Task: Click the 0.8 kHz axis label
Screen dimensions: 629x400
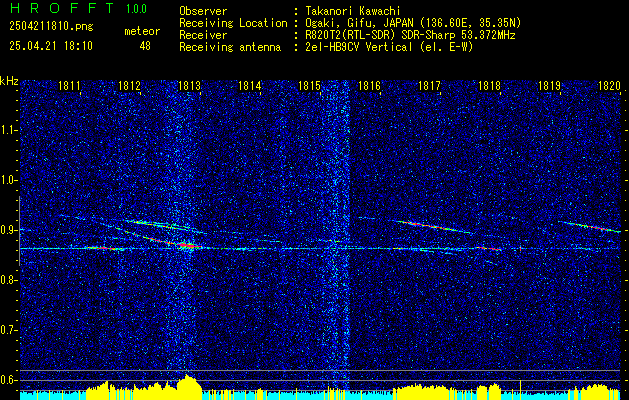Action: pos(8,280)
